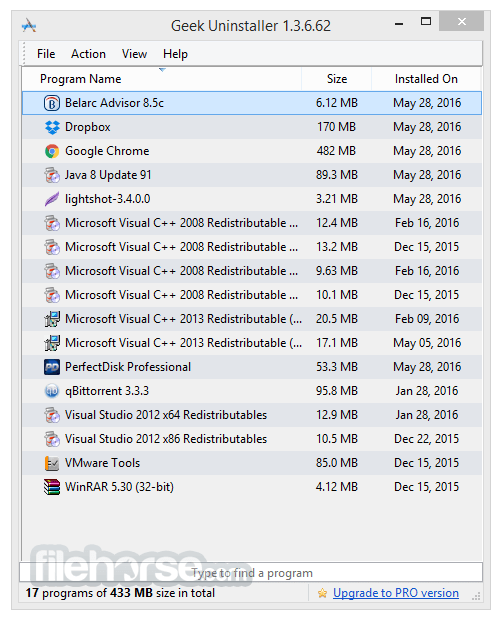Click the resize grip in status bar corner
This screenshot has height=617, width=499.
pos(477,596)
